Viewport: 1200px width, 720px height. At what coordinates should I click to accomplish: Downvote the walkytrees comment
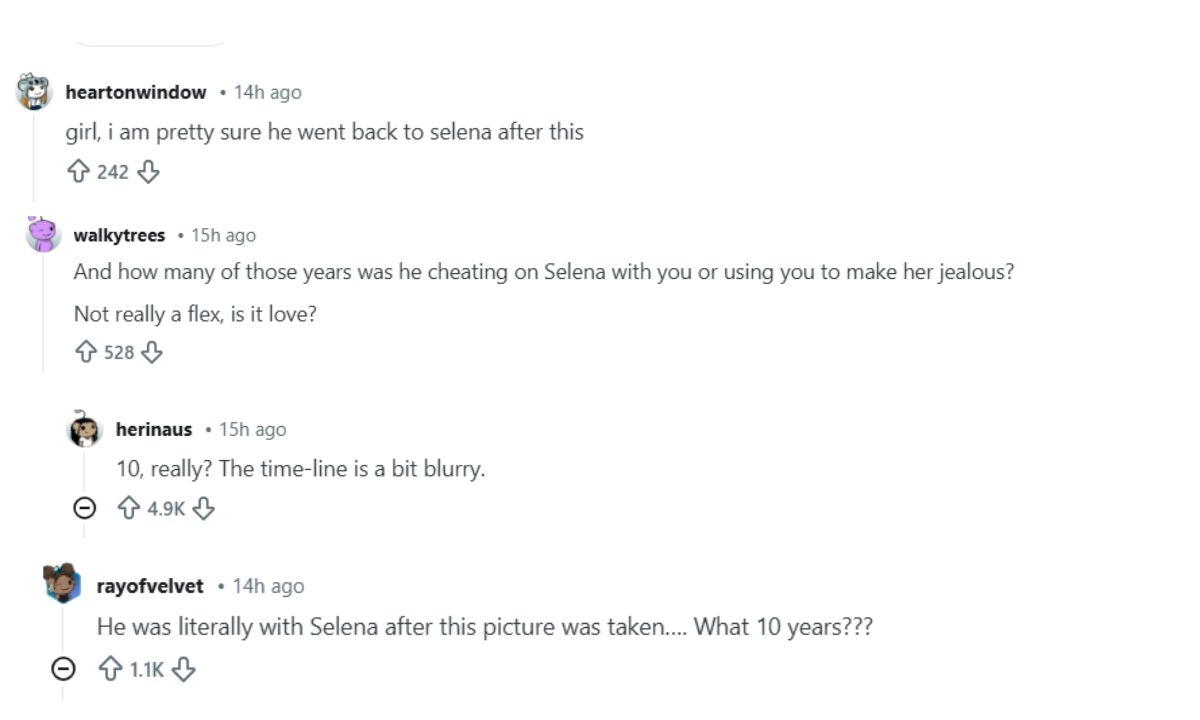[x=152, y=351]
